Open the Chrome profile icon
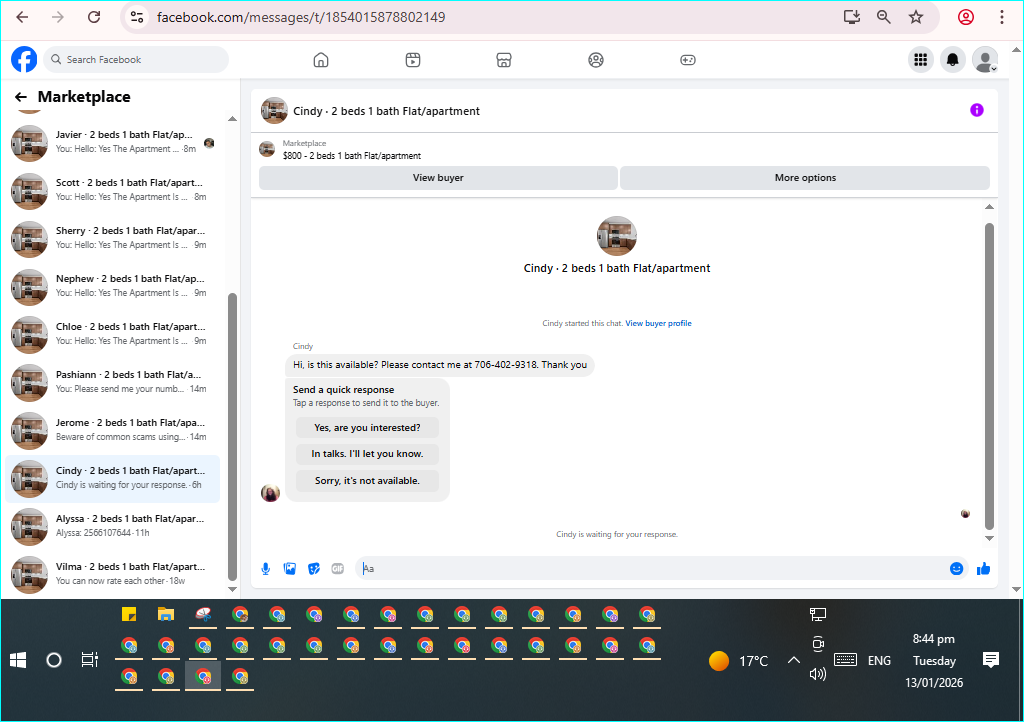This screenshot has width=1024, height=722. click(x=966, y=17)
